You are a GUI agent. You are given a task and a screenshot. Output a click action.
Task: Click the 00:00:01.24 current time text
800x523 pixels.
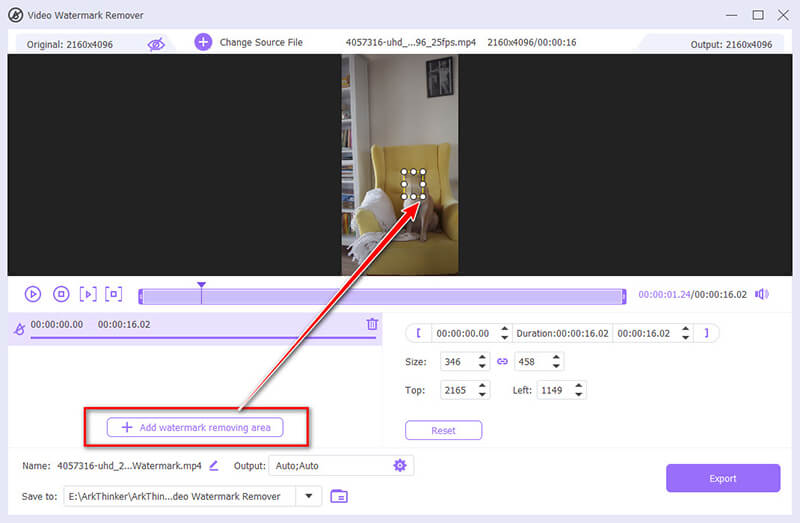click(x=664, y=294)
